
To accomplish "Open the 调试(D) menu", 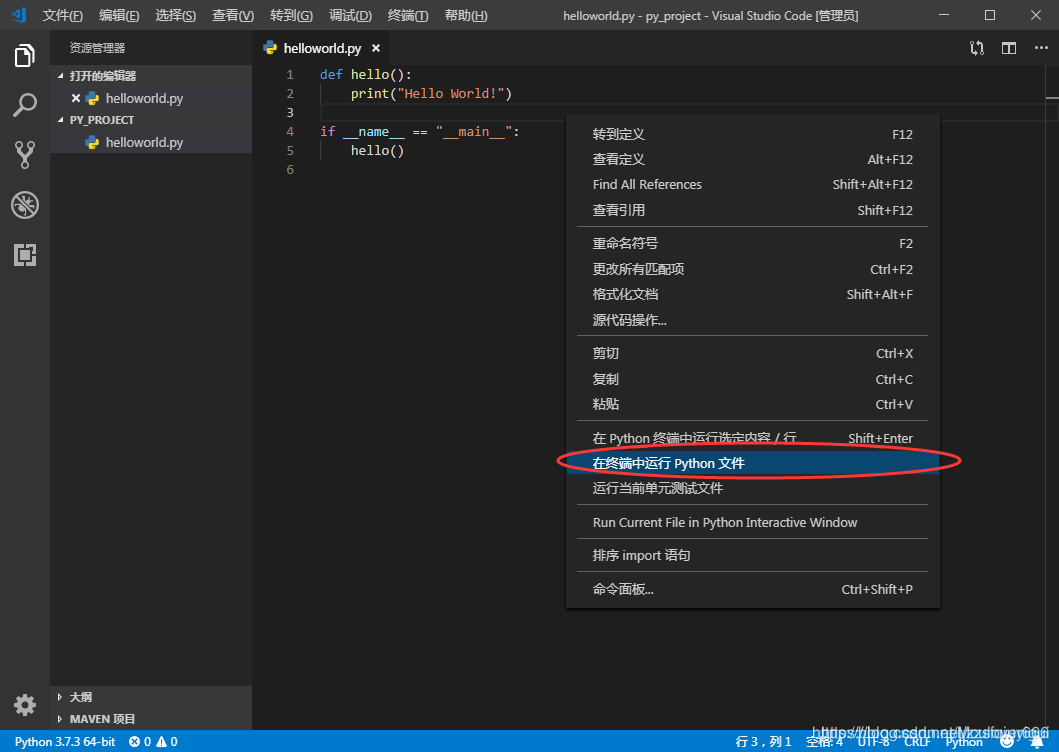I will tap(350, 15).
